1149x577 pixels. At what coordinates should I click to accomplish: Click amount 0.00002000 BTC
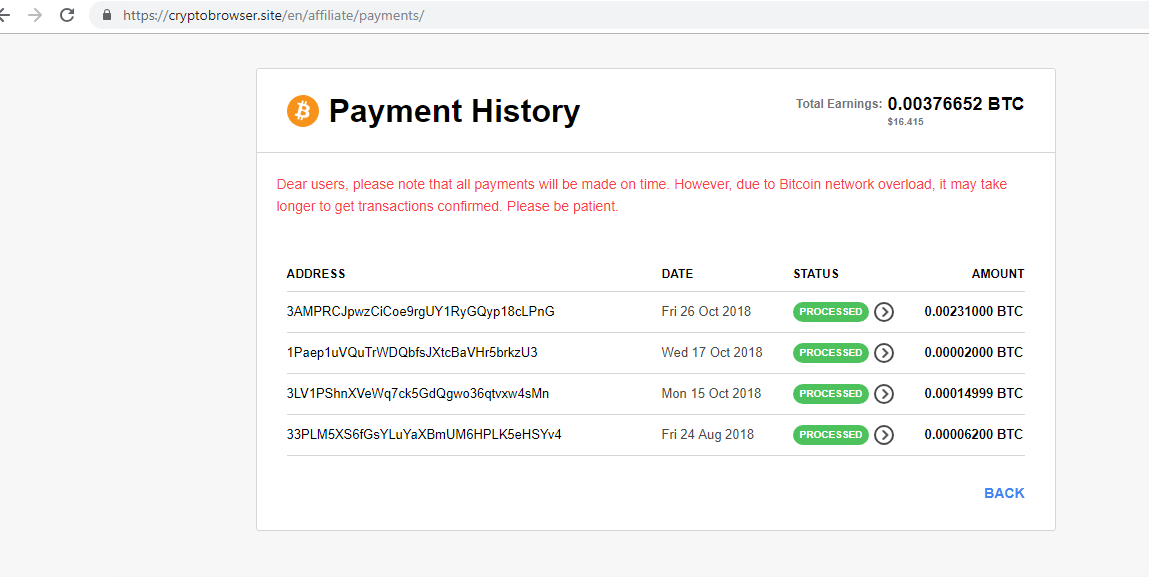pyautogui.click(x=974, y=353)
